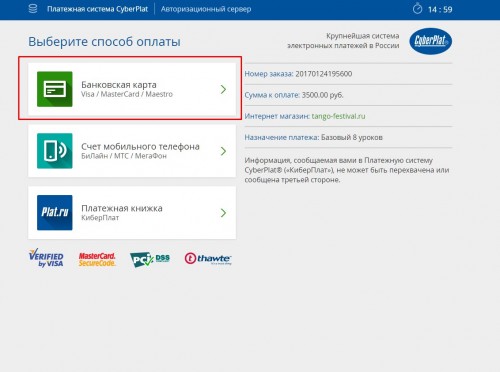Click the Сумма к оплате label
The image size is (500, 372).
[x=272, y=95]
